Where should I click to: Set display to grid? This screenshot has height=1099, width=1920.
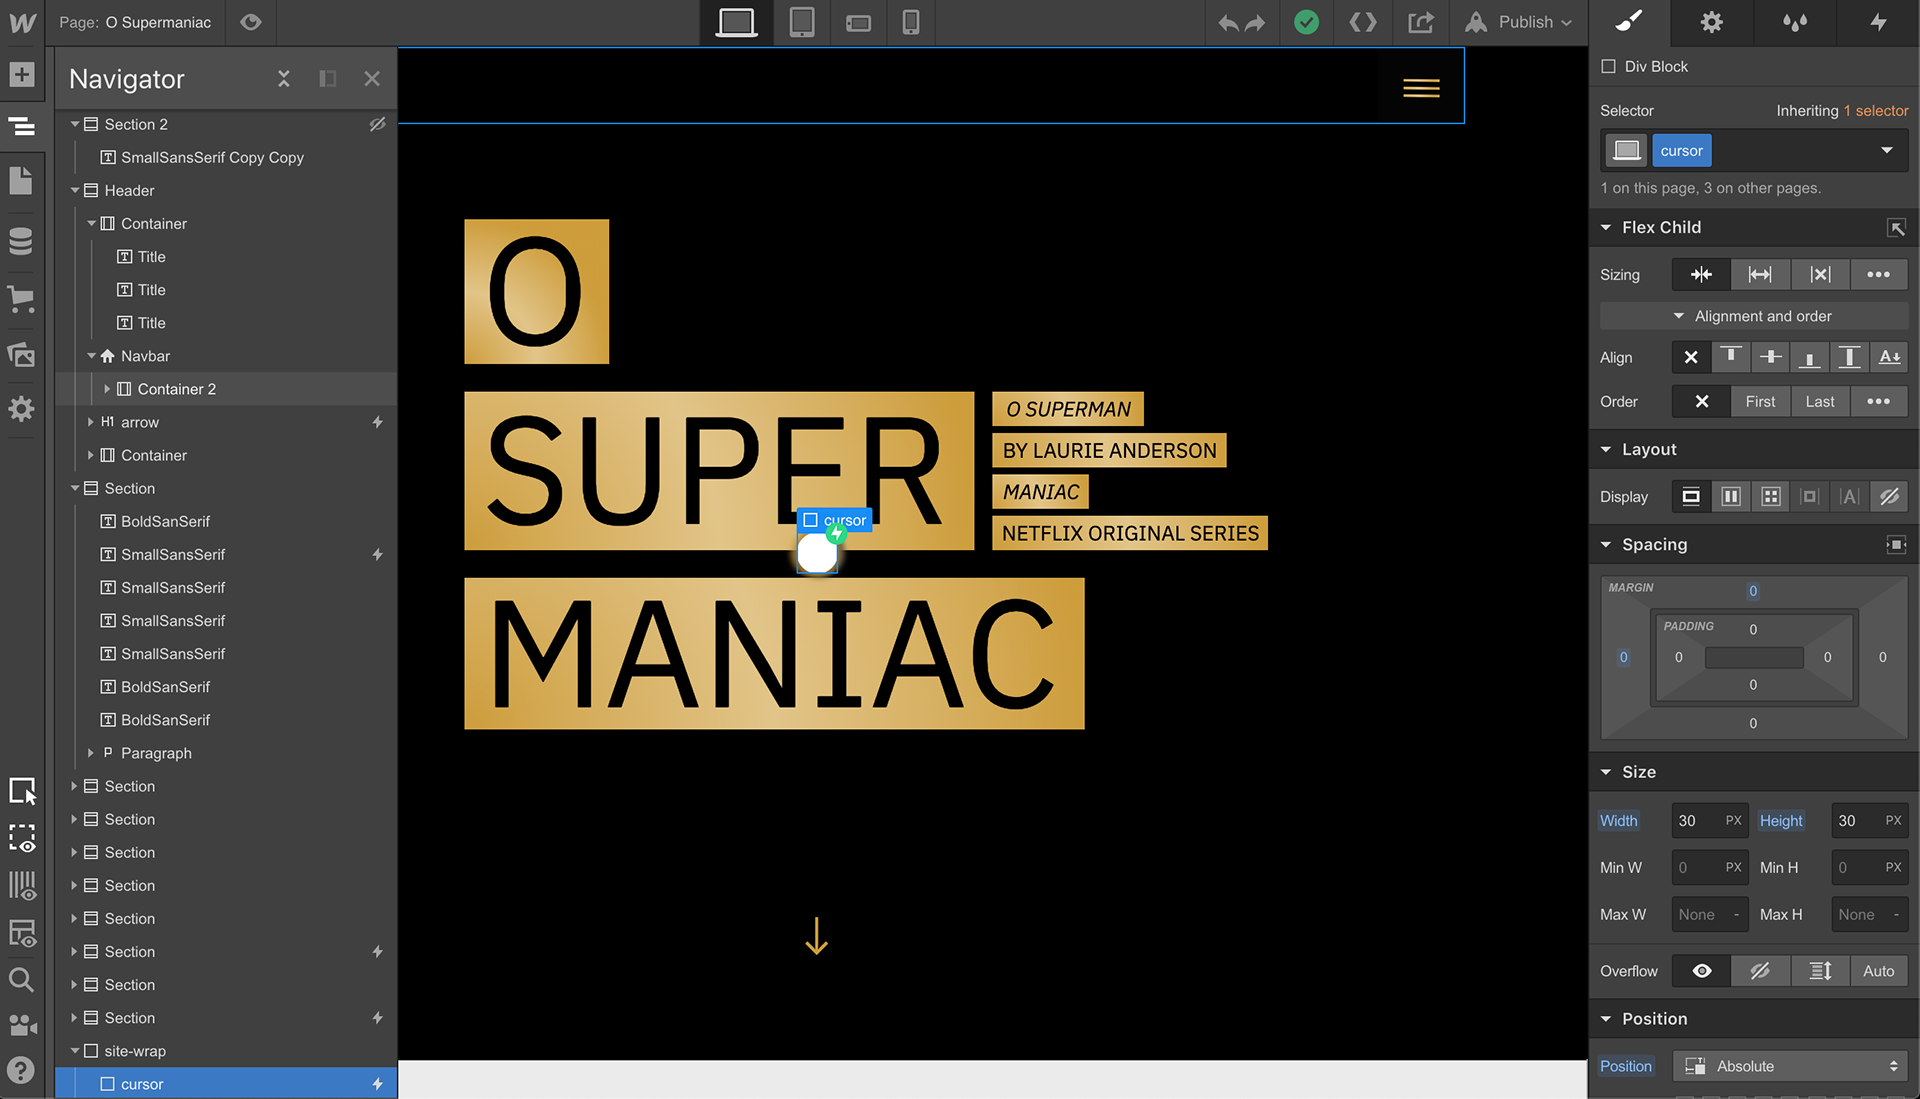point(1771,497)
